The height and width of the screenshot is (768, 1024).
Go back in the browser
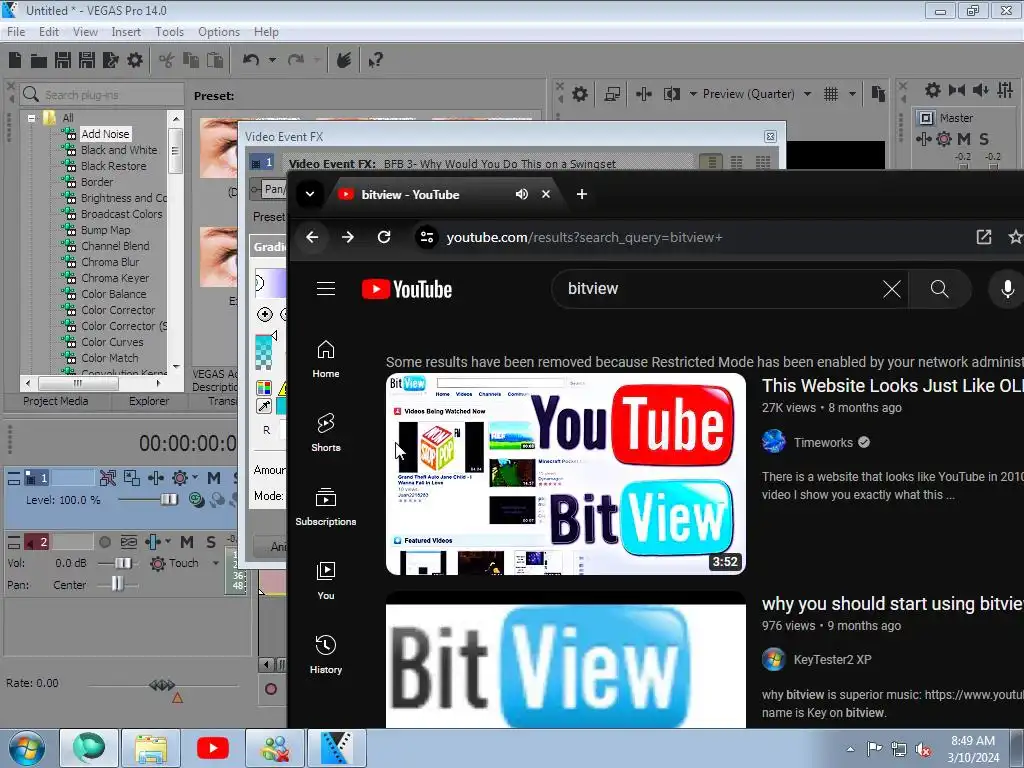tap(312, 237)
